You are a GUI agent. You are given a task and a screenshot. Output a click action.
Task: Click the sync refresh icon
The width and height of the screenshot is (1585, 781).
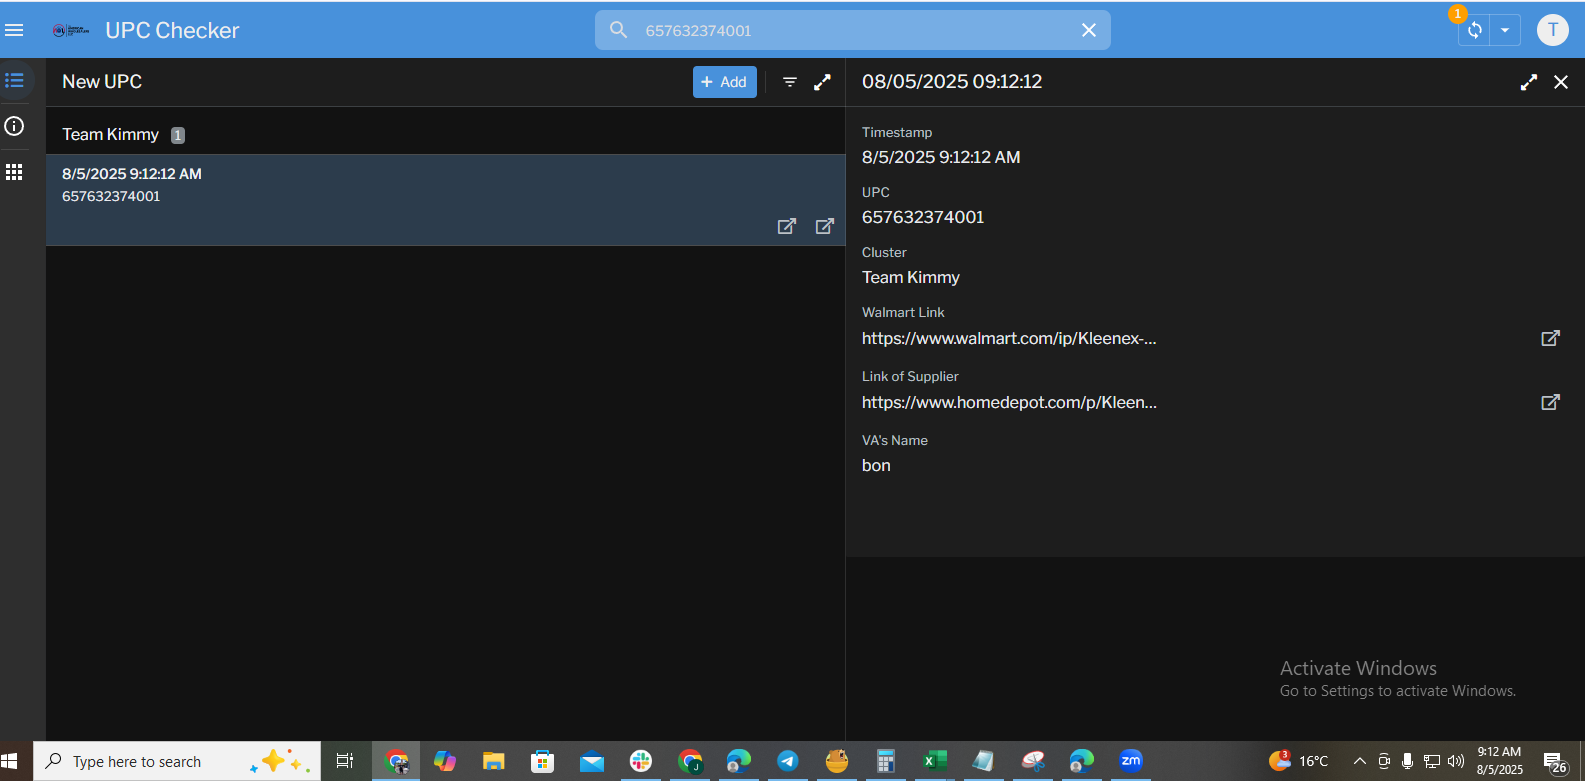[1474, 30]
